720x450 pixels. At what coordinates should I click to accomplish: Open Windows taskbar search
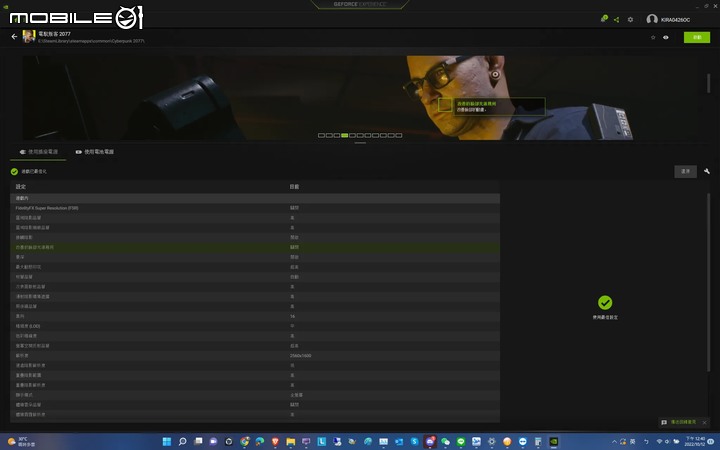182,441
